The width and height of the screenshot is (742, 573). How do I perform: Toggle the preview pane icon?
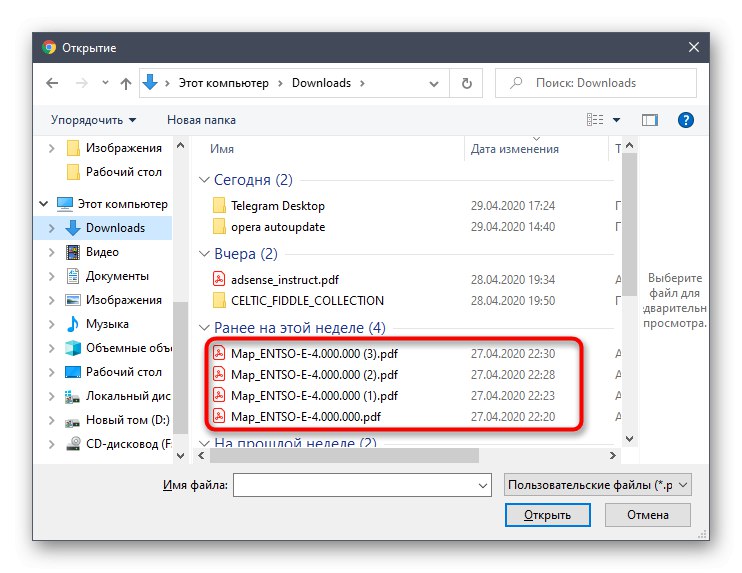tap(650, 120)
